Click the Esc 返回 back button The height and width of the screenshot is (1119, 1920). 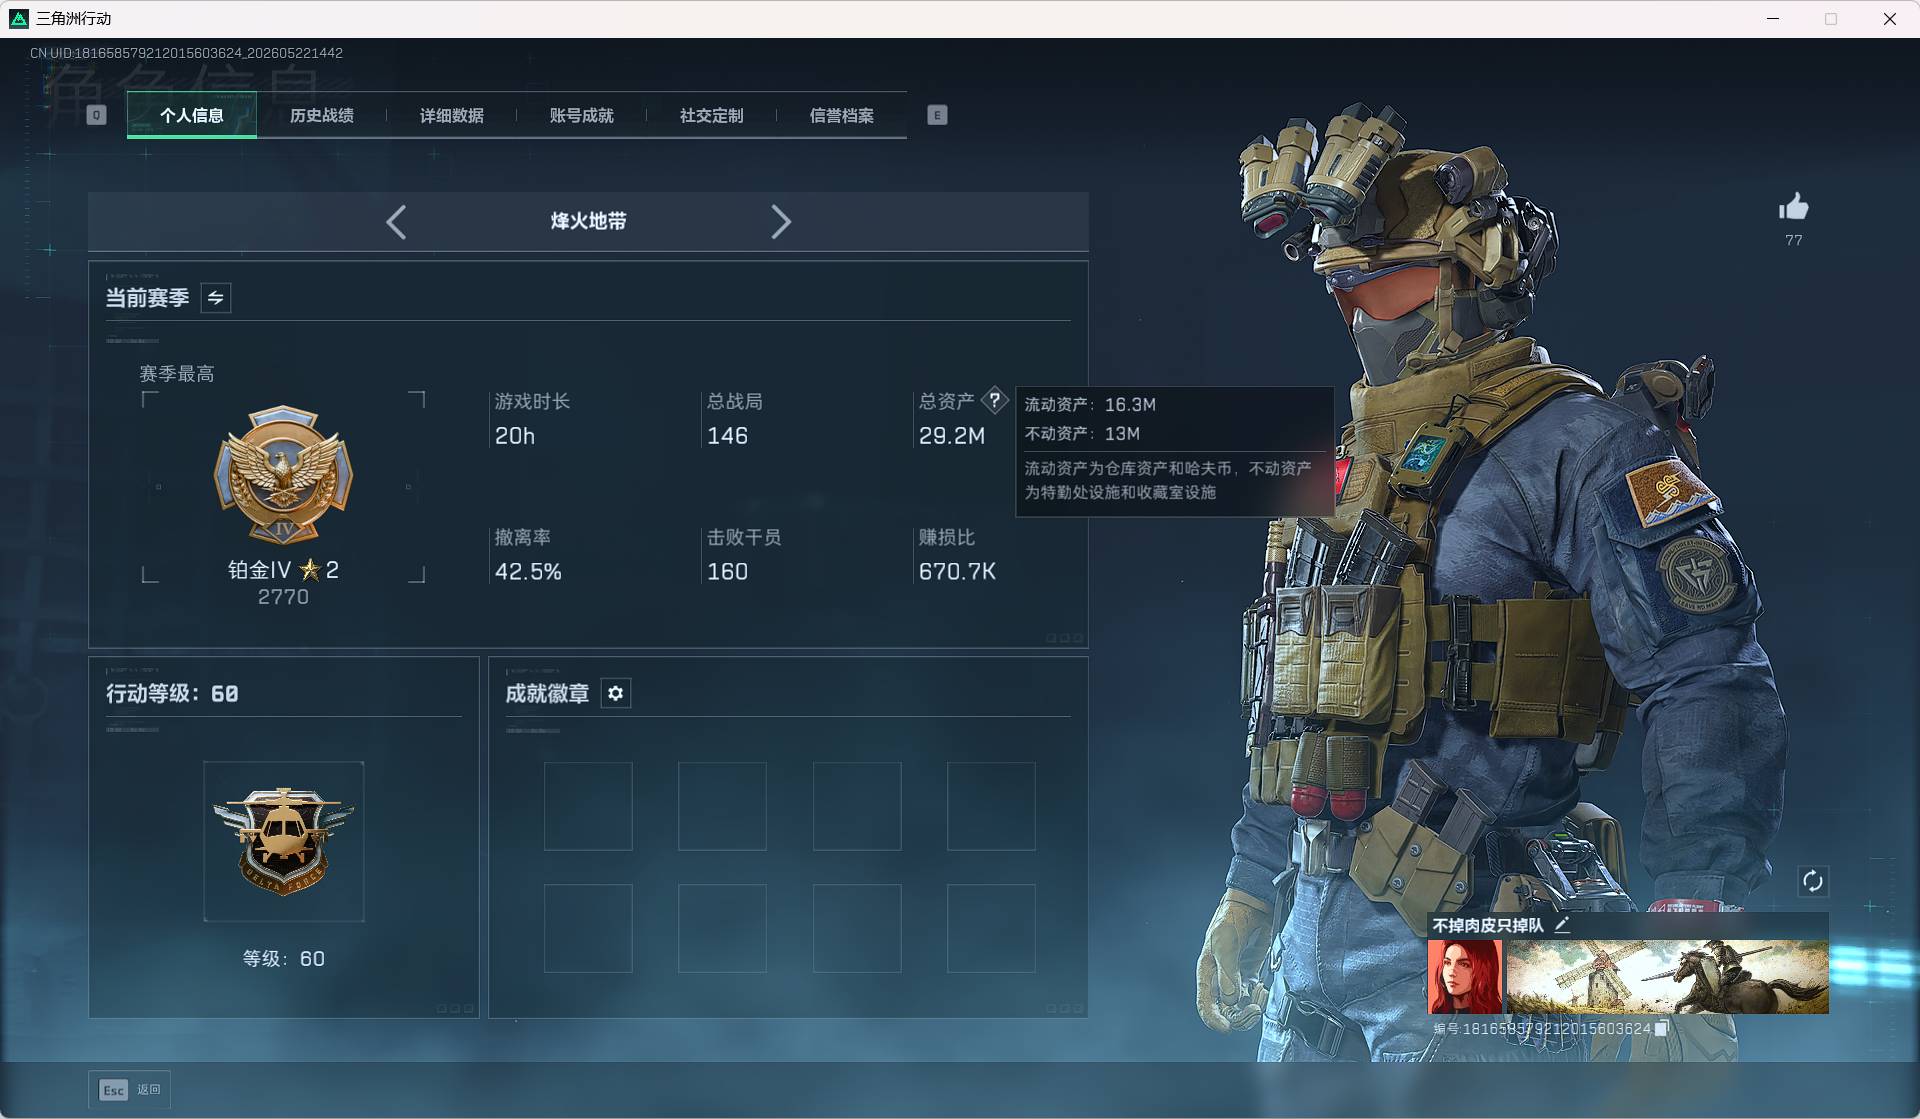click(x=130, y=1089)
